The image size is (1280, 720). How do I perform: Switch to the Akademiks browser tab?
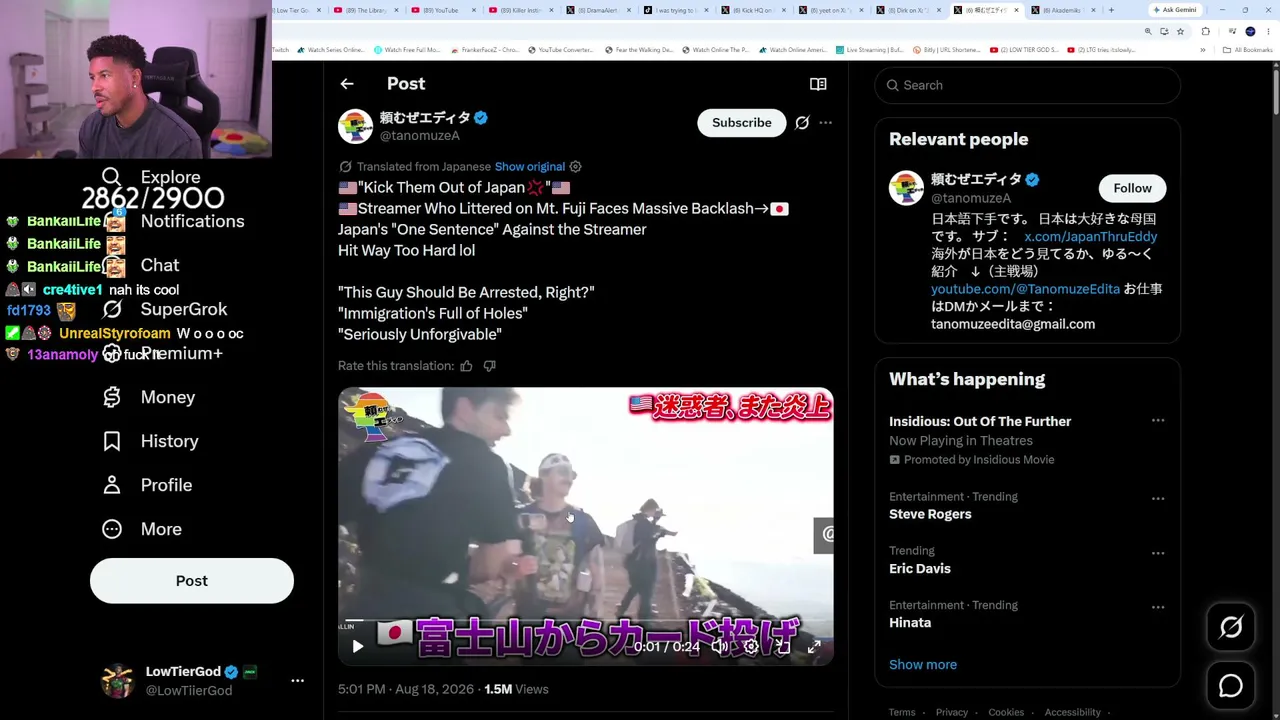coord(1063,10)
